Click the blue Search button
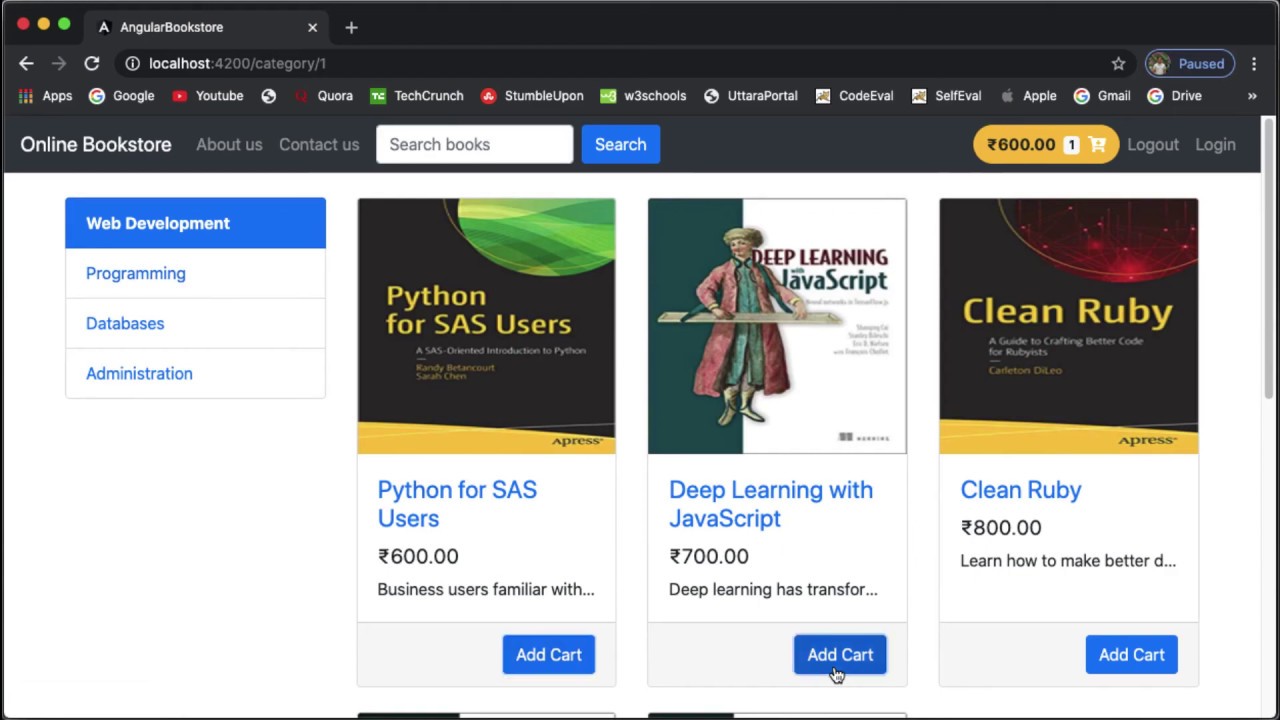 620,144
